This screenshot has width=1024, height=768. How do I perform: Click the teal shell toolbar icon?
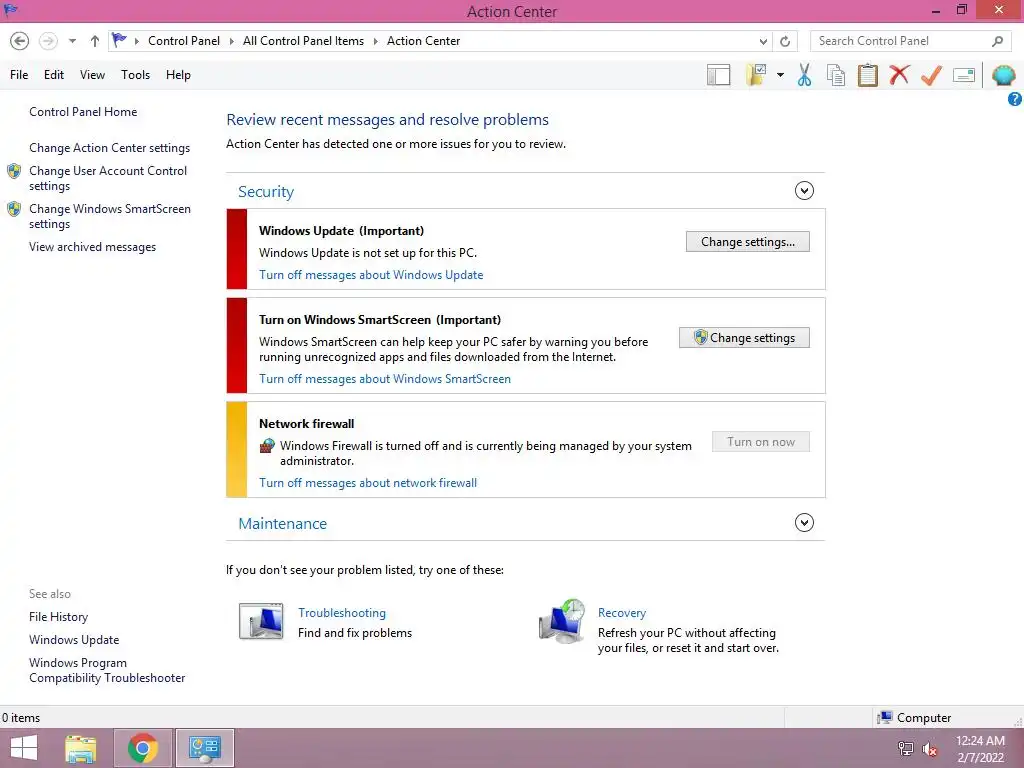(1003, 75)
